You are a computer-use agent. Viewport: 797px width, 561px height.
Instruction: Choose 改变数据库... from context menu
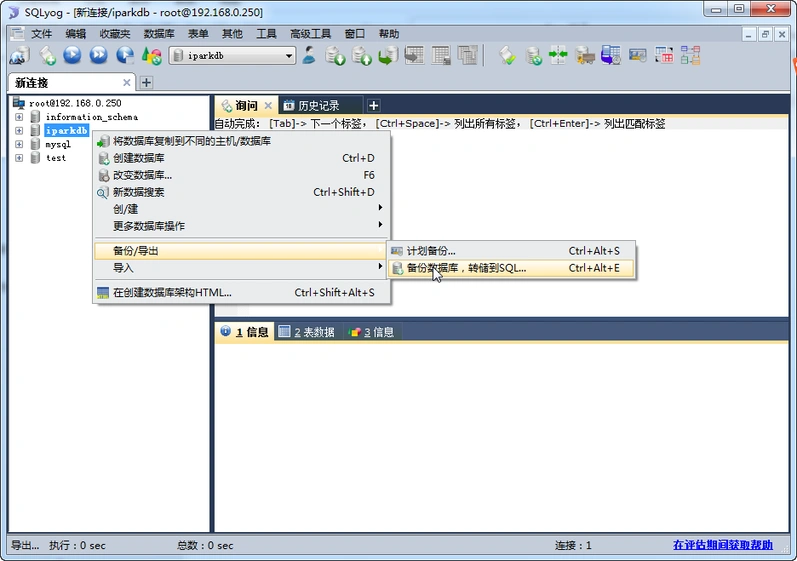[x=241, y=175]
